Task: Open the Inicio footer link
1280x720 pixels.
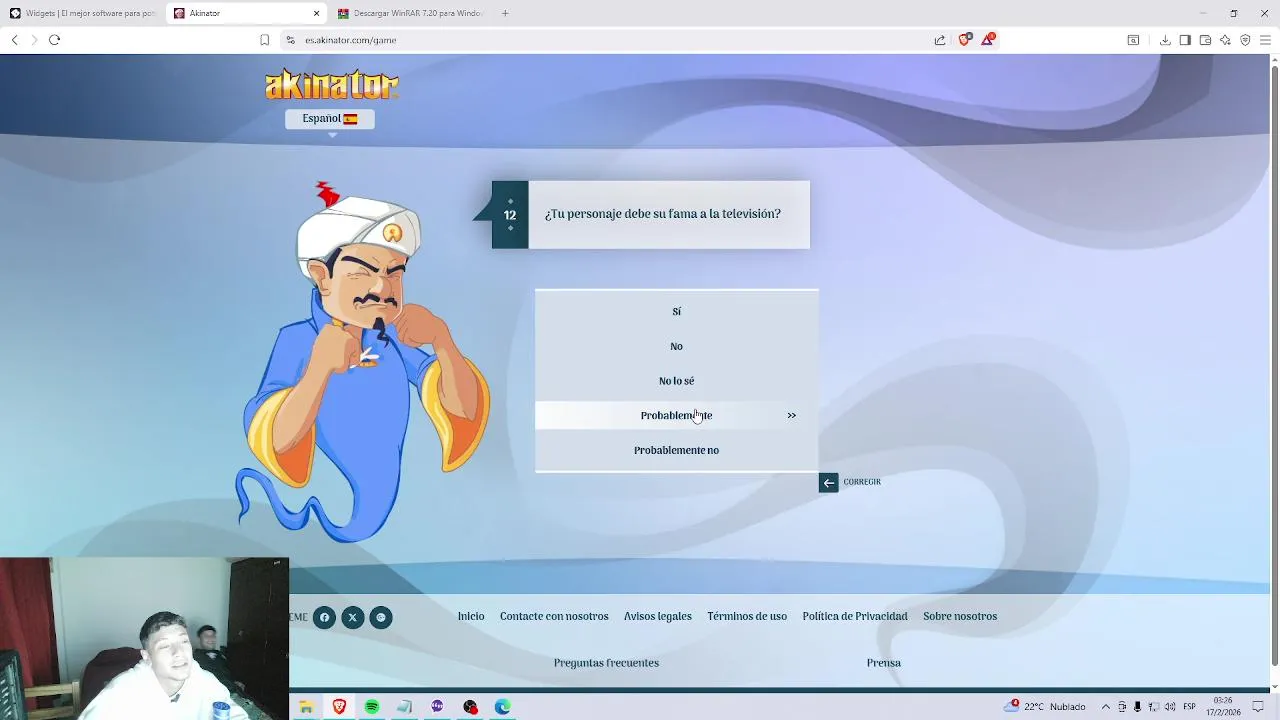Action: 471,616
